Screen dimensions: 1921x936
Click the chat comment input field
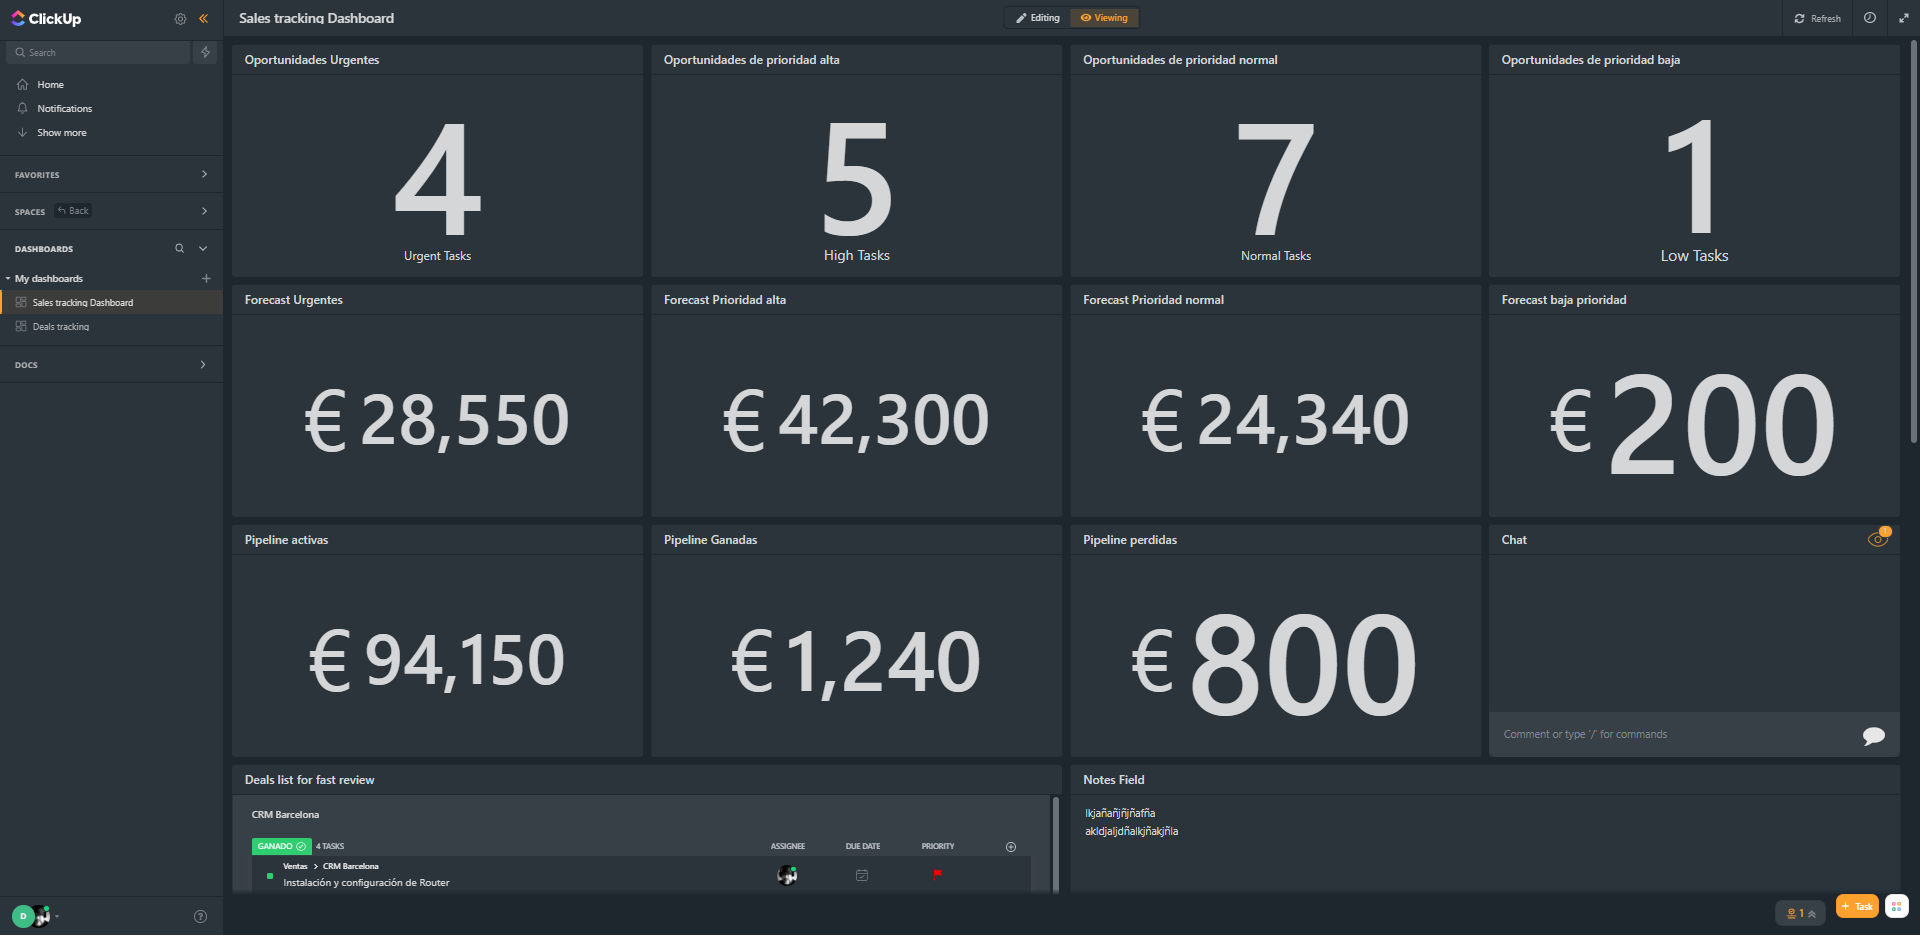[1670, 735]
